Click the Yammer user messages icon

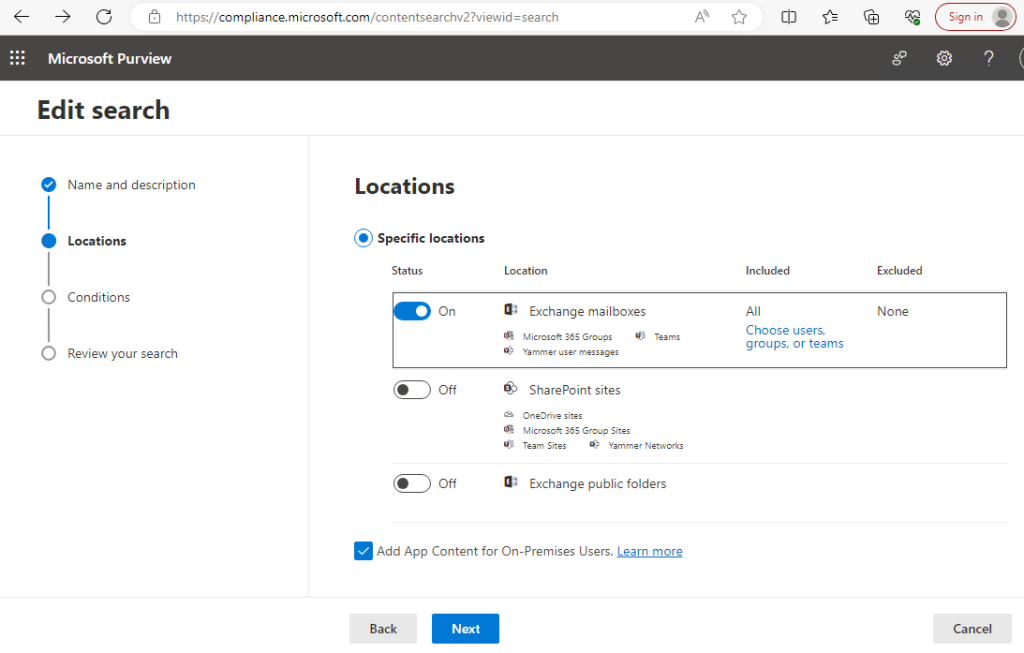click(509, 351)
